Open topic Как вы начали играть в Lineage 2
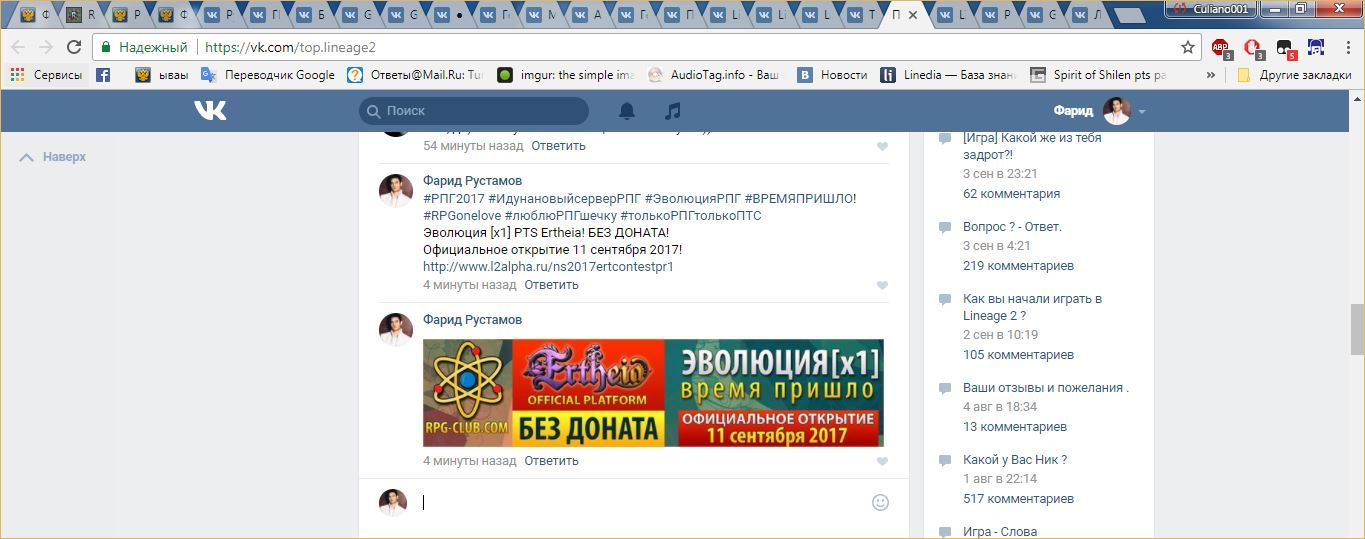The image size is (1365, 539). click(1032, 307)
